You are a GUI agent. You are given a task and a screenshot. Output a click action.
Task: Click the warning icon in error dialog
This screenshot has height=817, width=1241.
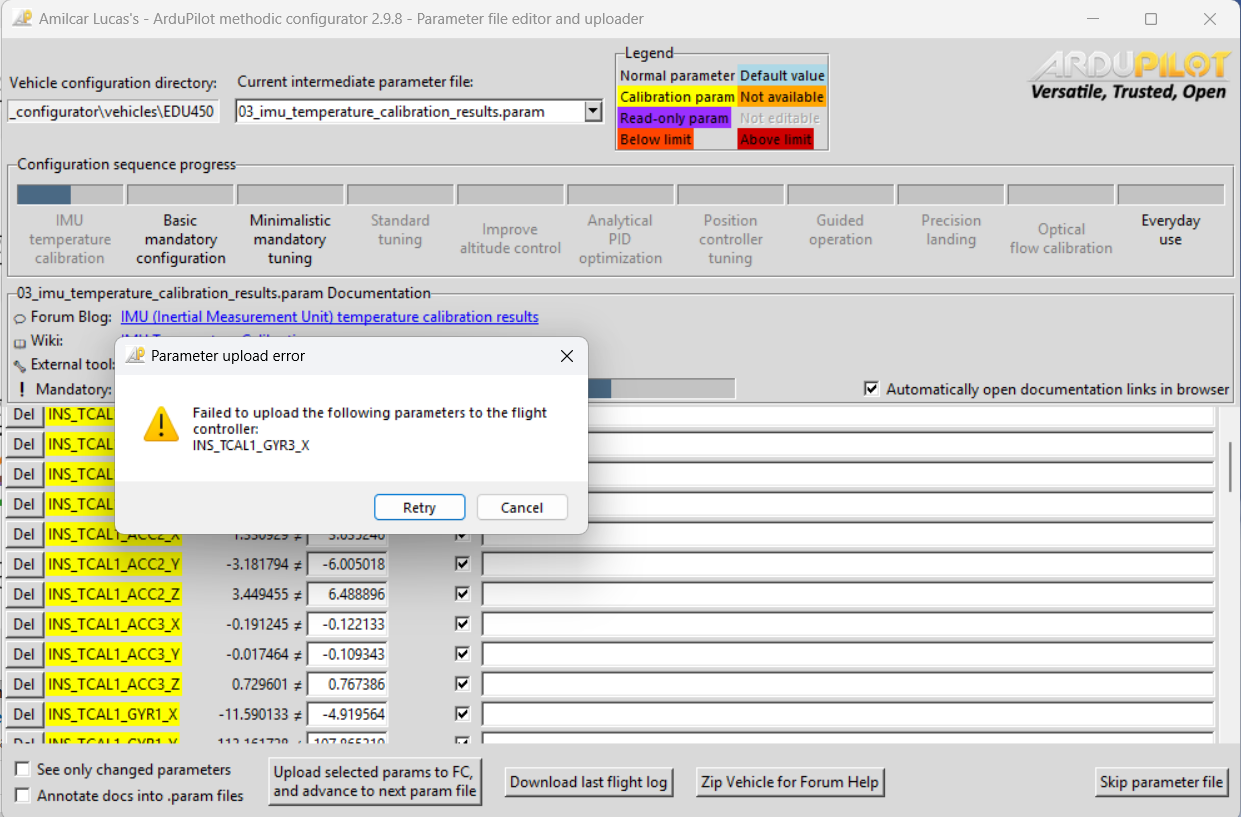[x=160, y=424]
